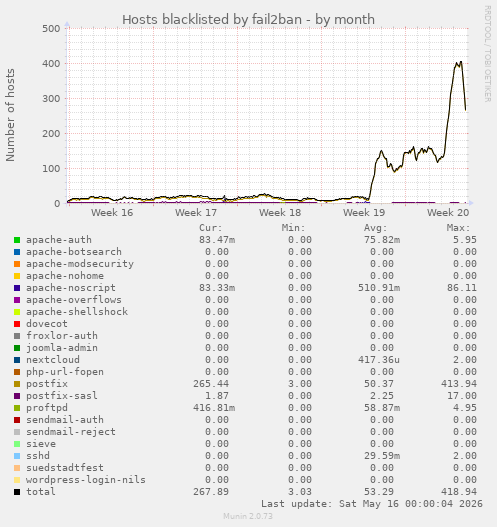
Task: Click apache-noscript average 510.91m
Action: pyautogui.click(x=379, y=288)
